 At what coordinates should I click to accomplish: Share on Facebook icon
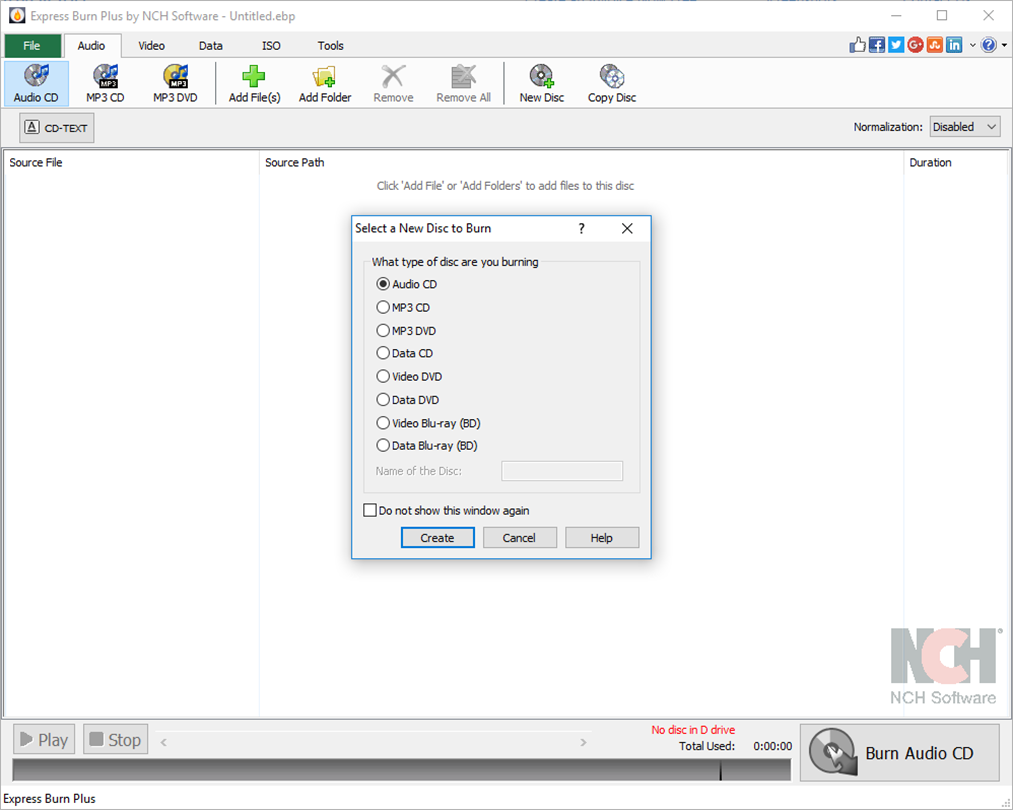877,45
